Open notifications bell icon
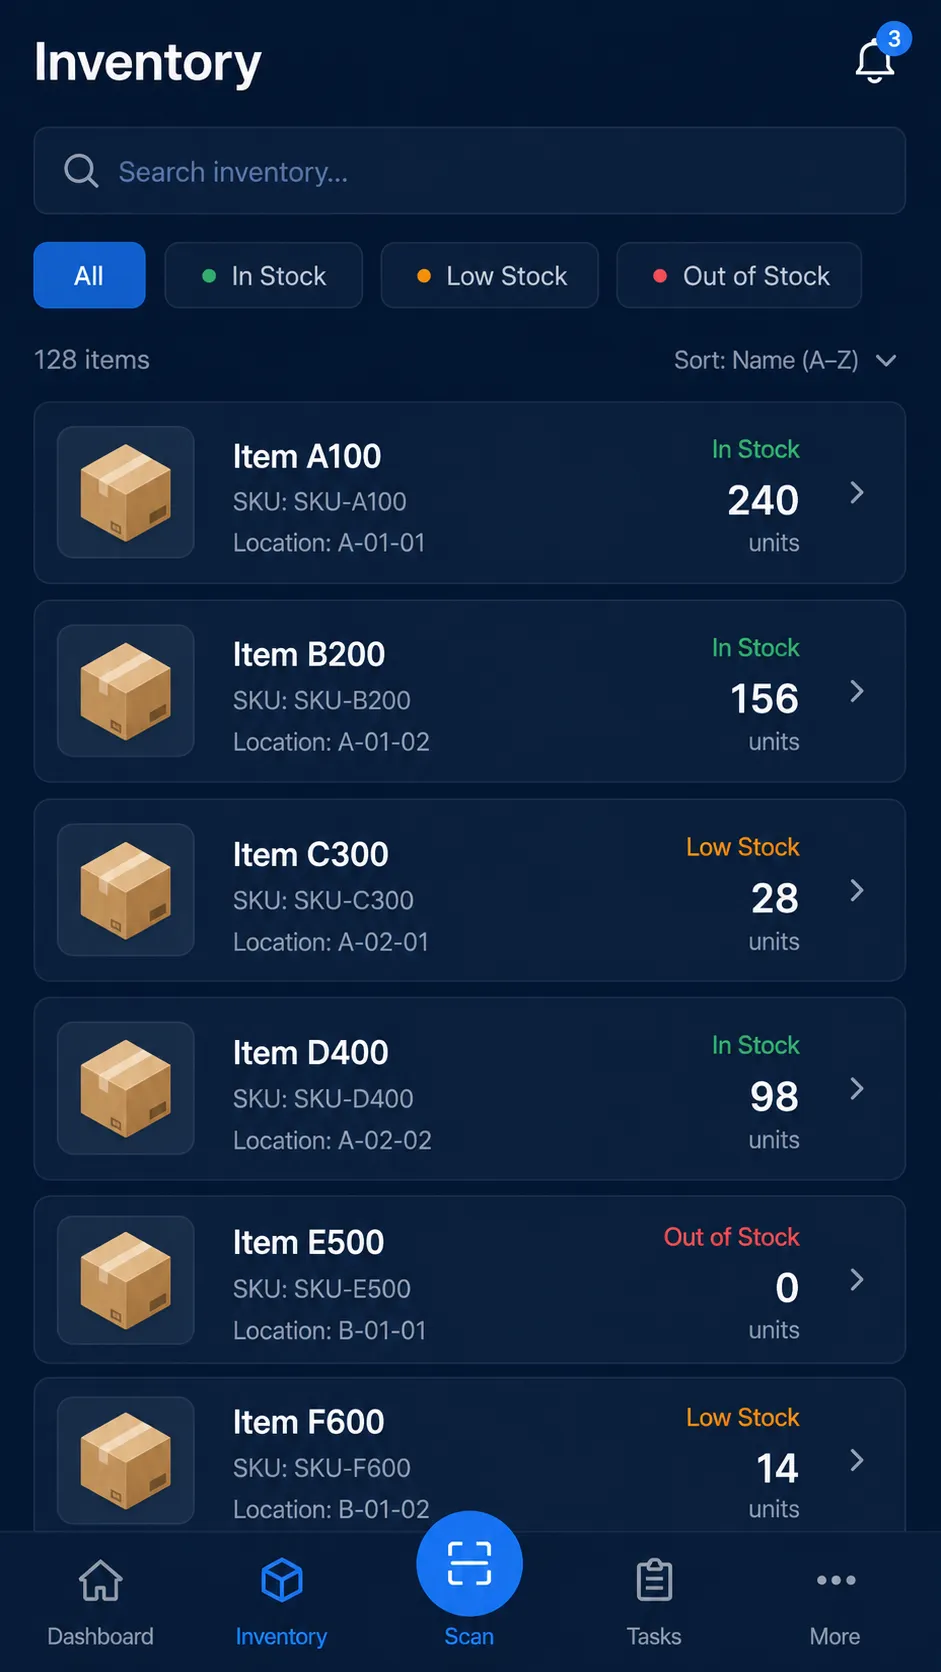This screenshot has height=1672, width=941. point(875,61)
